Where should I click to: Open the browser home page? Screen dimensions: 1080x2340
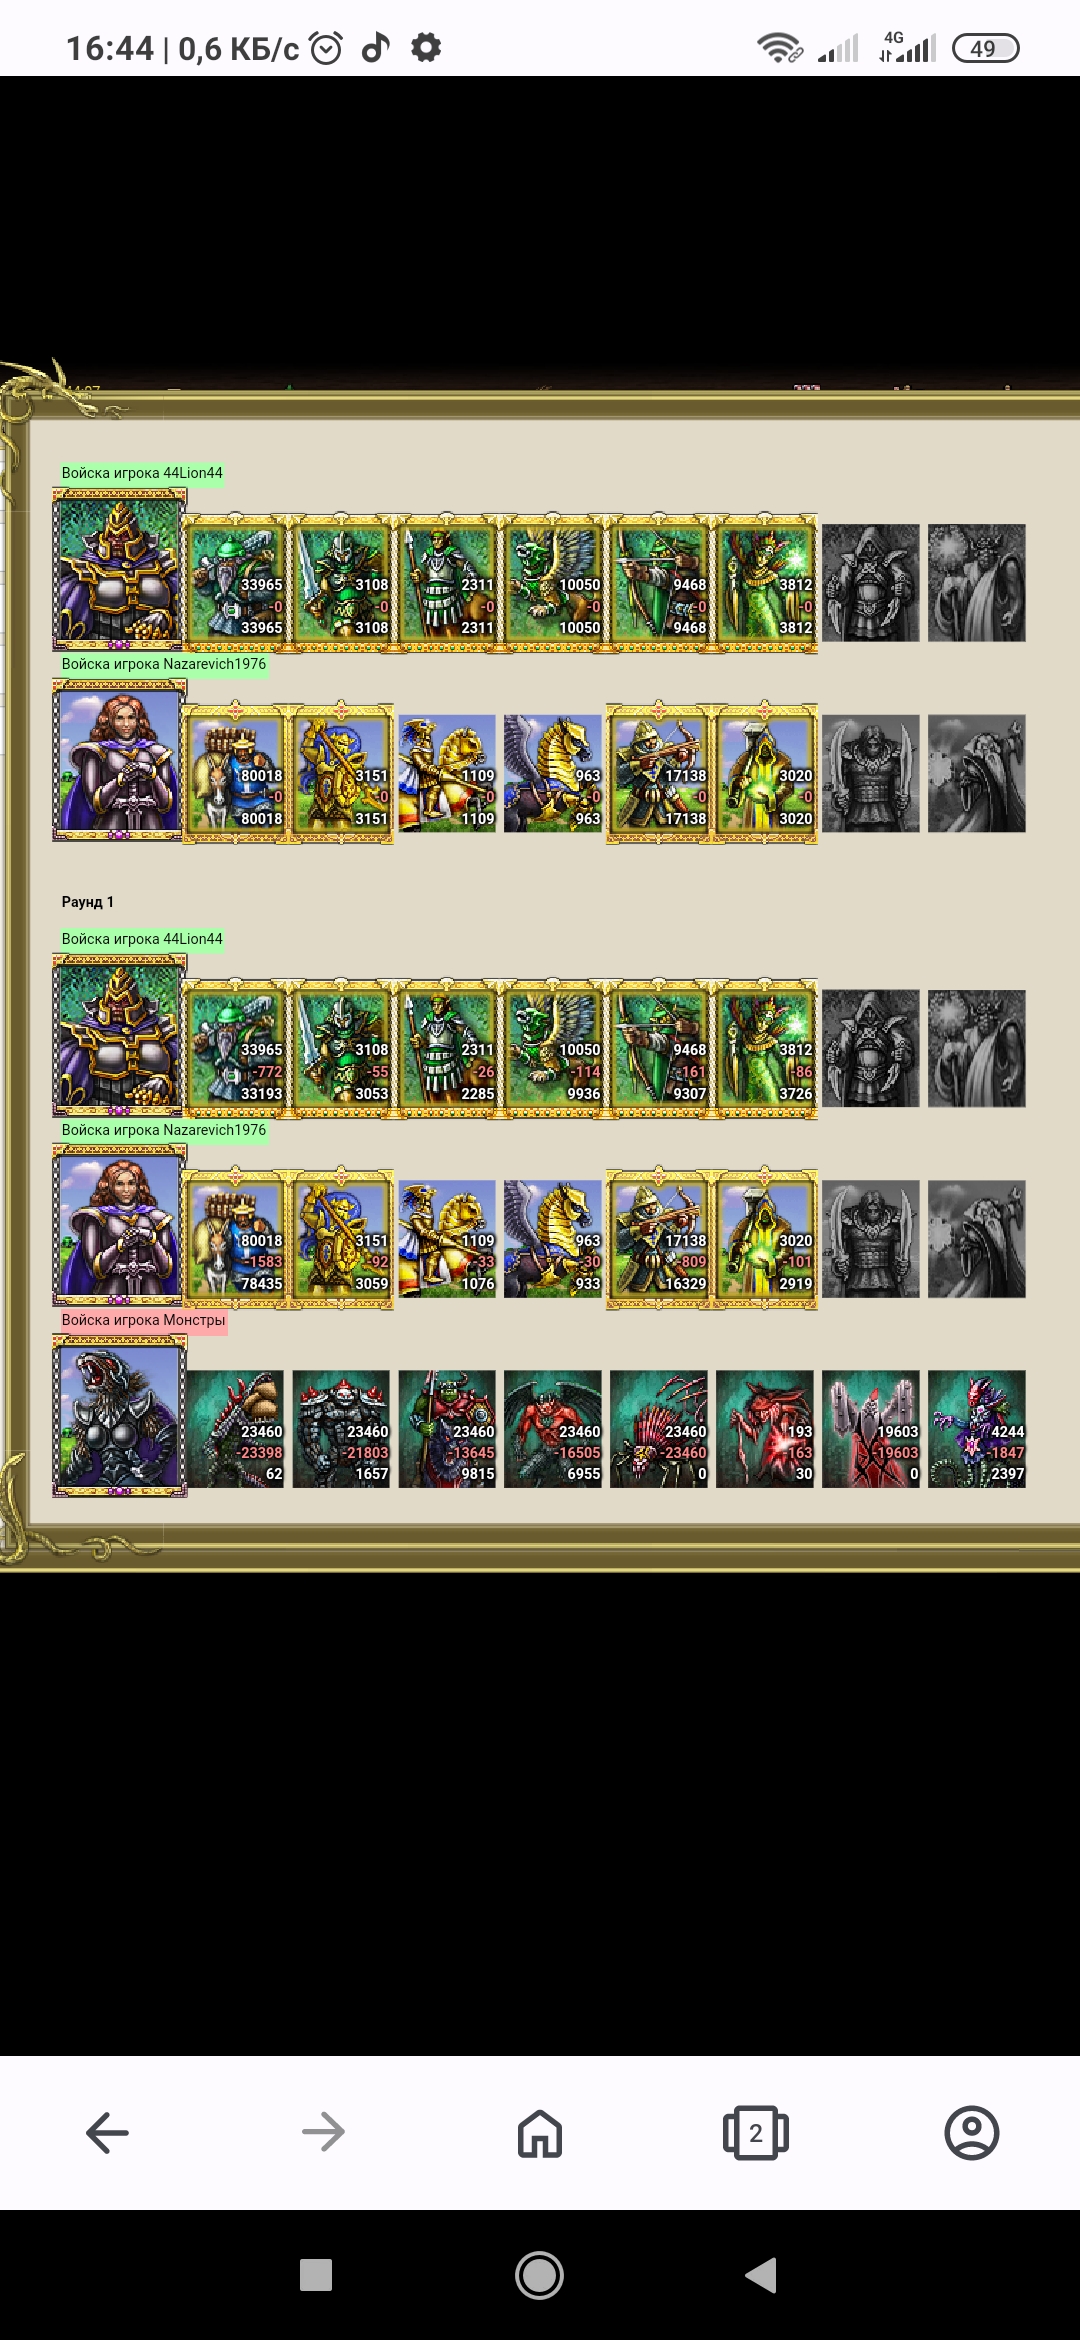540,2133
